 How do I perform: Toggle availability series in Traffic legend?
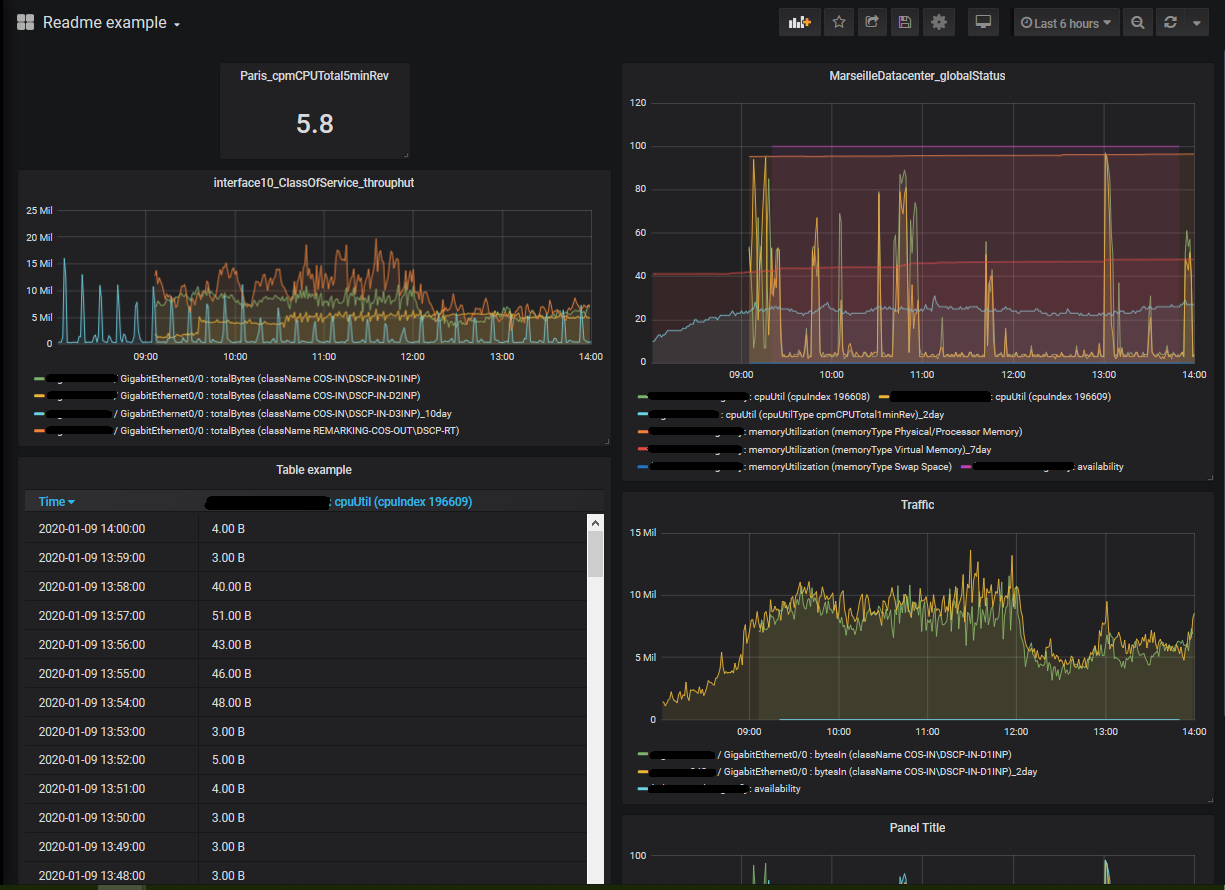pyautogui.click(x=719, y=789)
